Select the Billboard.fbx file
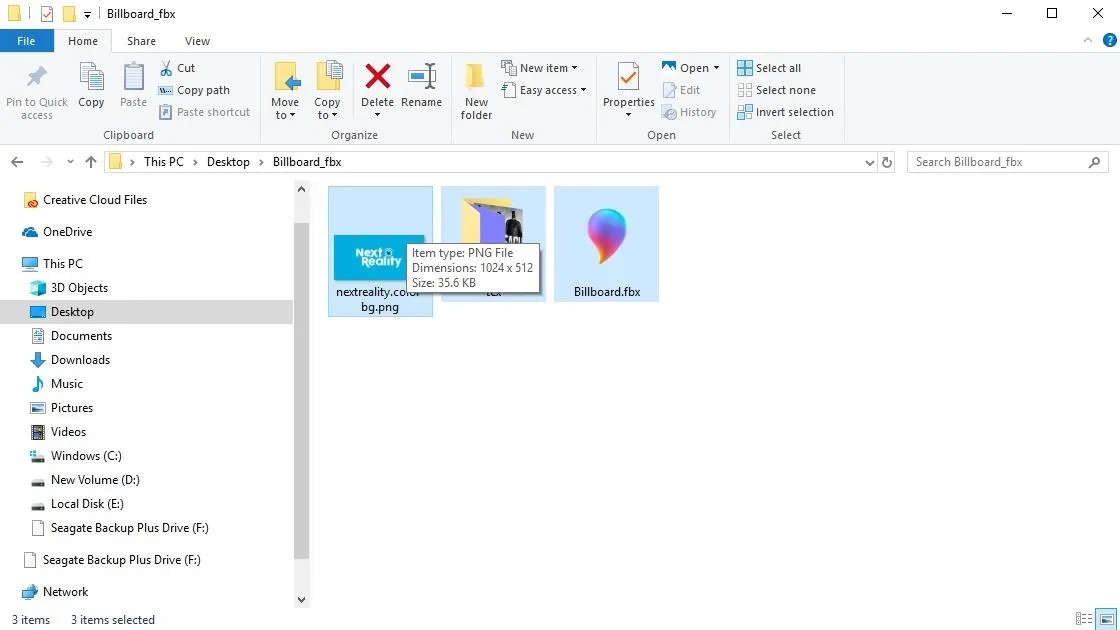Image resolution: width=1120 pixels, height=630 pixels. coord(606,244)
